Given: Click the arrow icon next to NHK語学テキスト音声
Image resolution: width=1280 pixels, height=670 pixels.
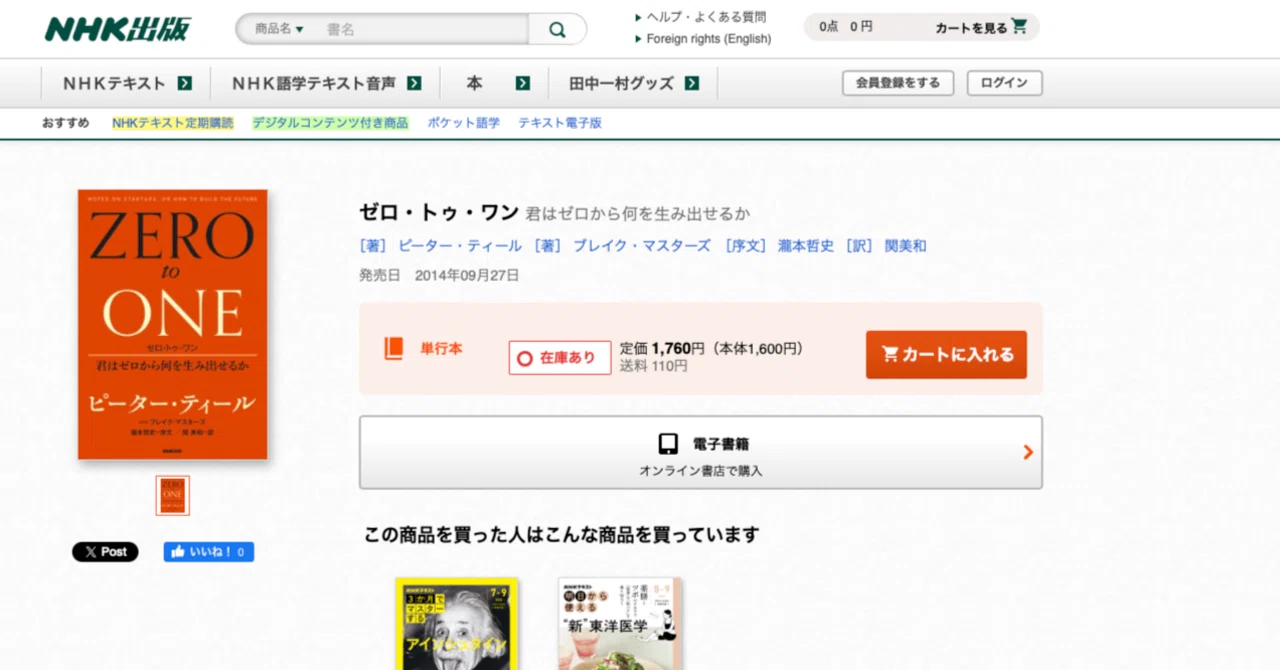Looking at the screenshot, I should pos(414,83).
